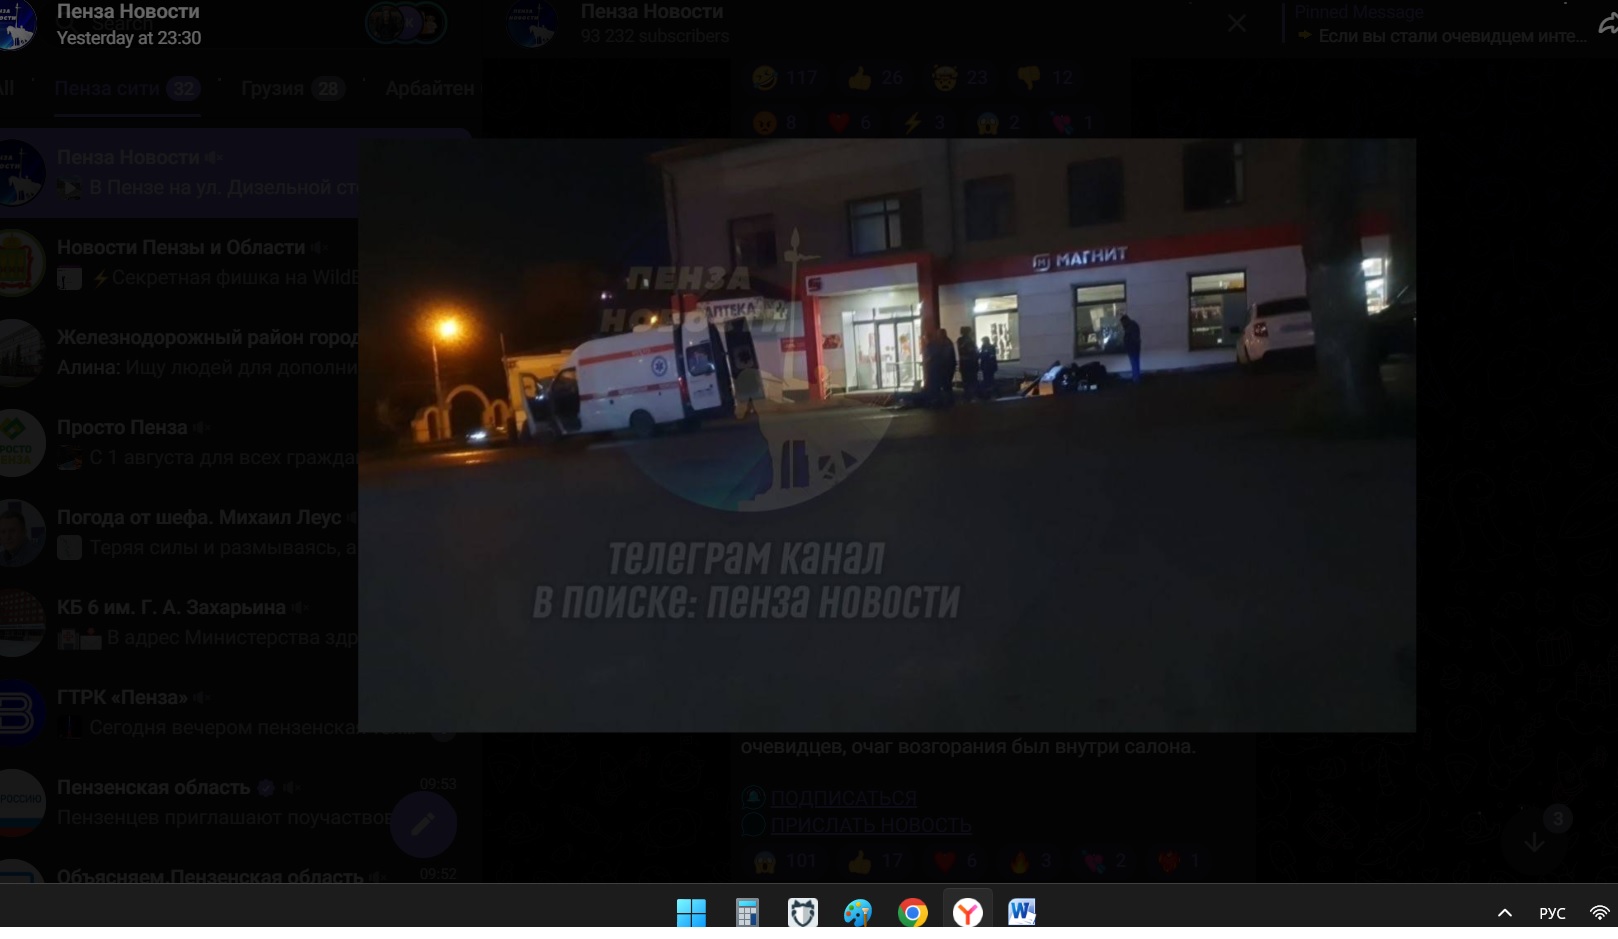
Task: Open the ПРИСЛАТЬ НОВОСТЬ link
Action: coord(870,826)
